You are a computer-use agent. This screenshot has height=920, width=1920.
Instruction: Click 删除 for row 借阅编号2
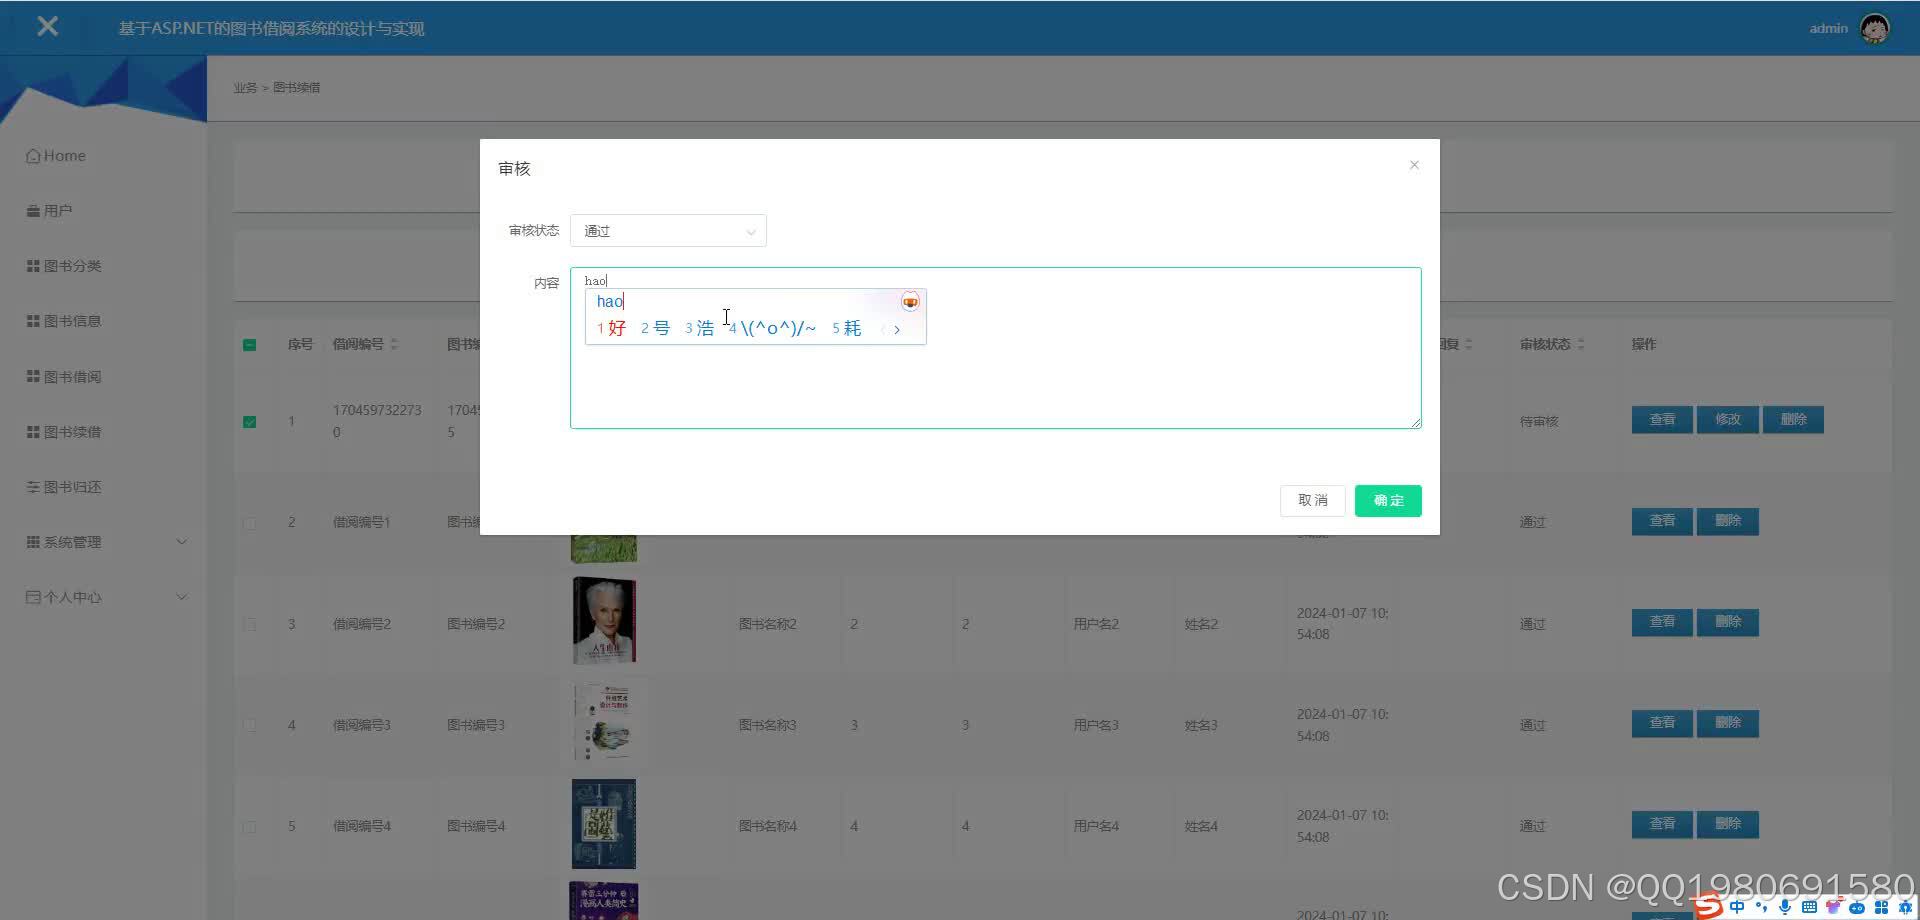(x=1728, y=622)
